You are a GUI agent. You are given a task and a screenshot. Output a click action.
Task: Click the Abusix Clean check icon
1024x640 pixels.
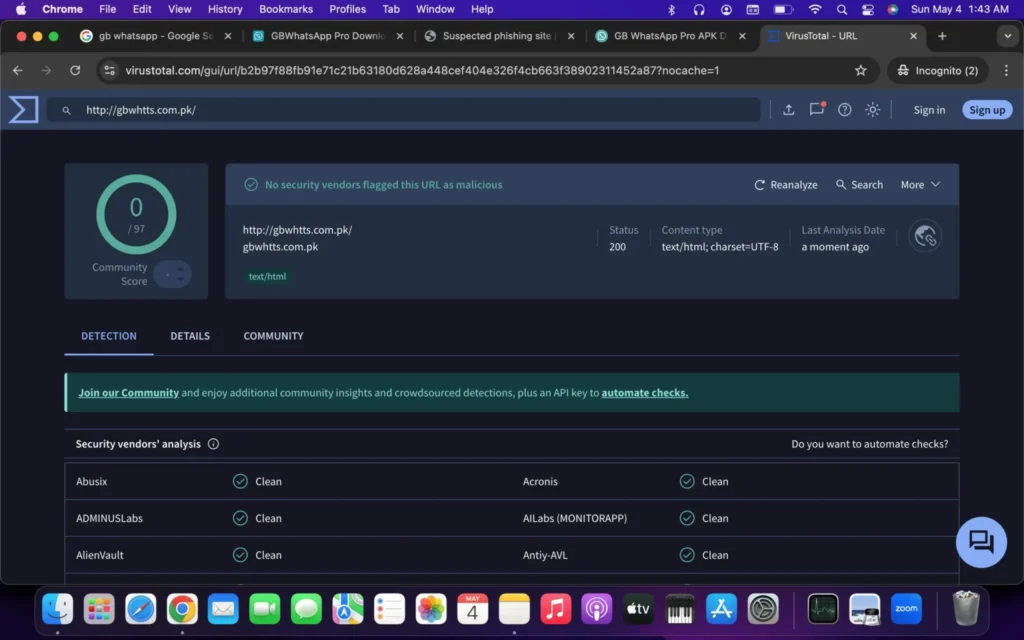coord(240,481)
